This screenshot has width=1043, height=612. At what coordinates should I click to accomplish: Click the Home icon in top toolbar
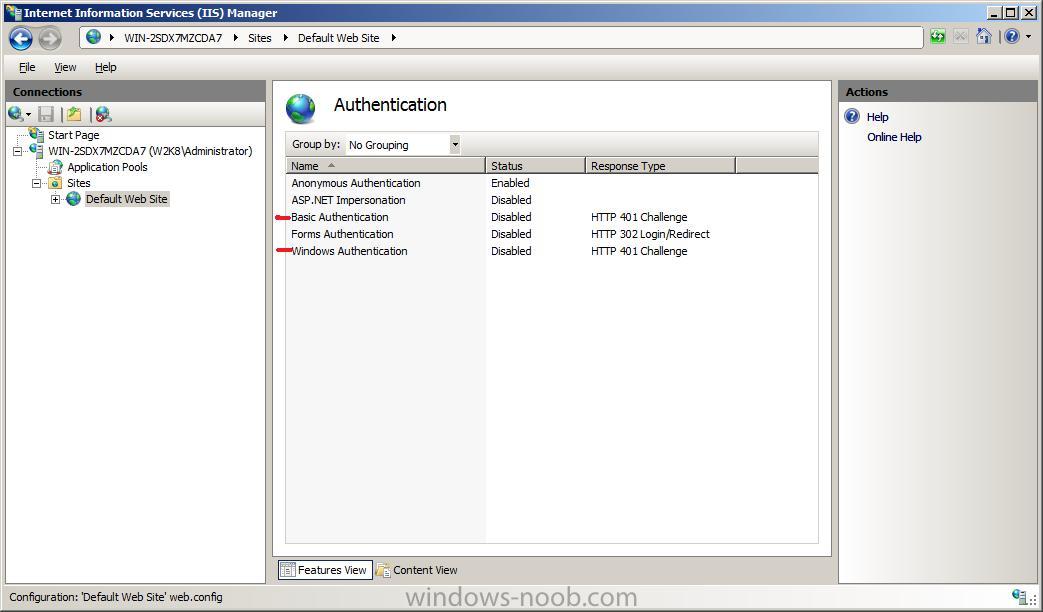tap(984, 37)
